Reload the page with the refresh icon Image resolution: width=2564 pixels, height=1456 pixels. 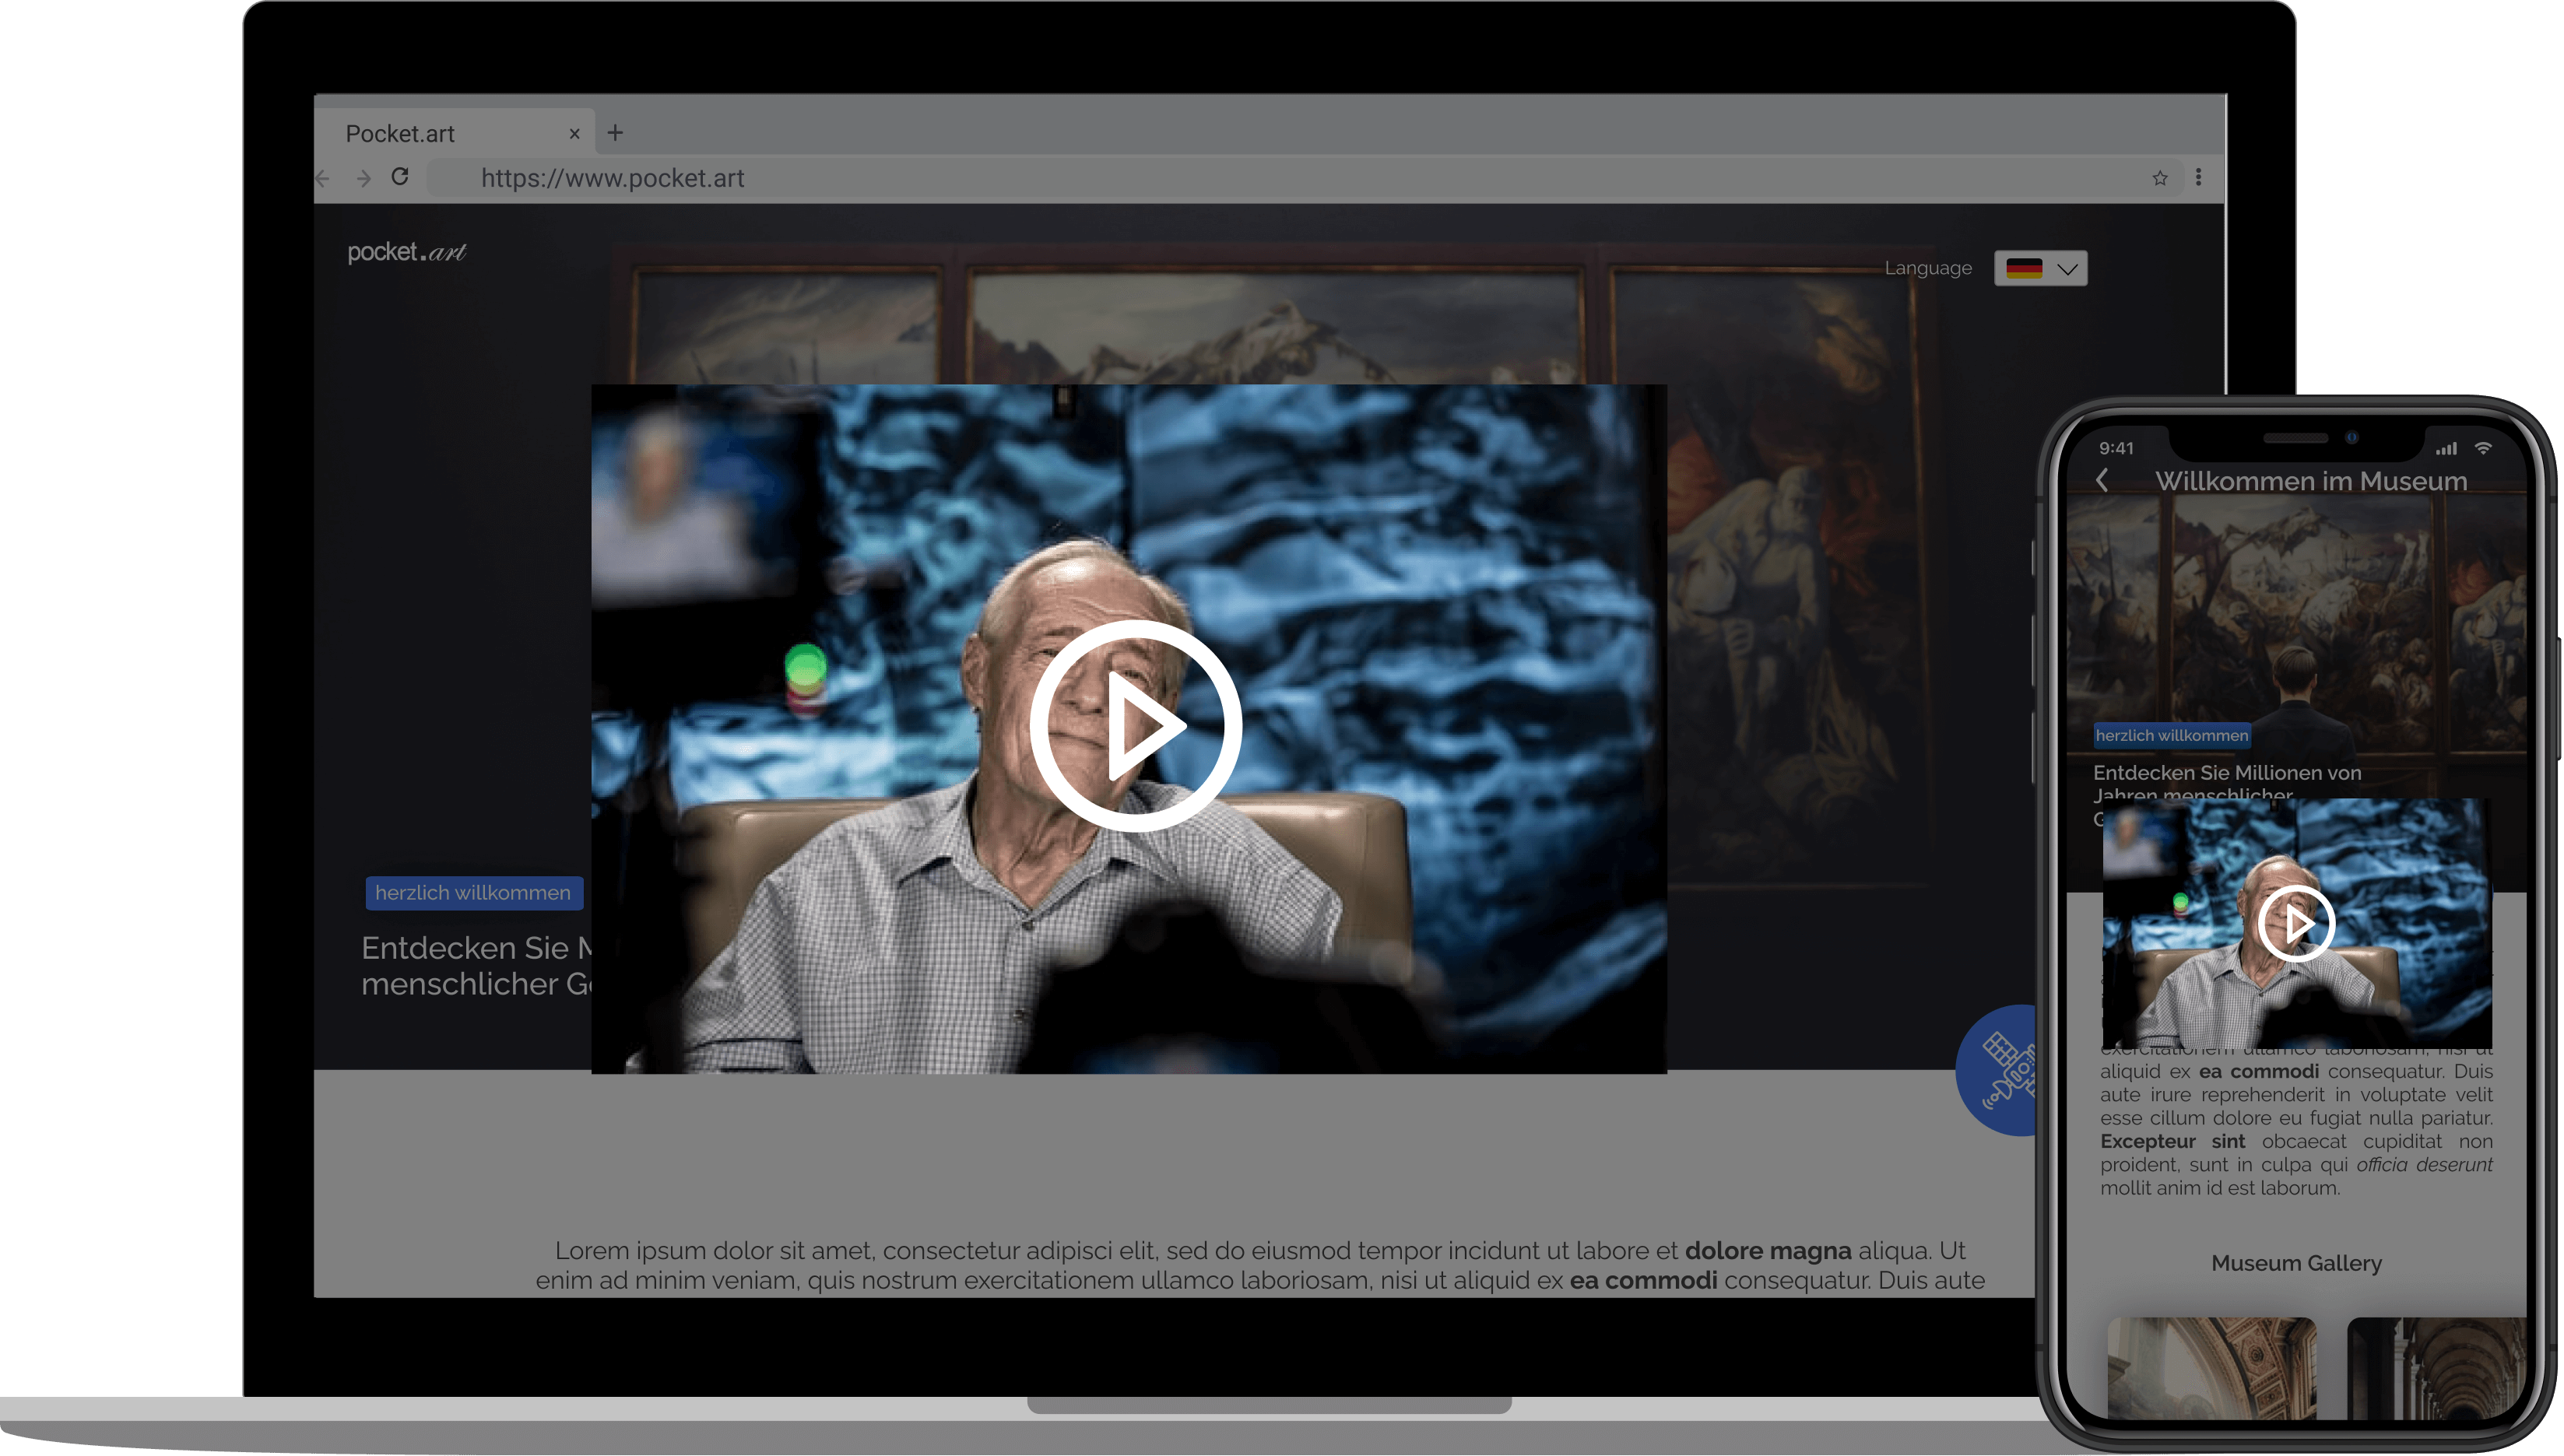point(400,177)
